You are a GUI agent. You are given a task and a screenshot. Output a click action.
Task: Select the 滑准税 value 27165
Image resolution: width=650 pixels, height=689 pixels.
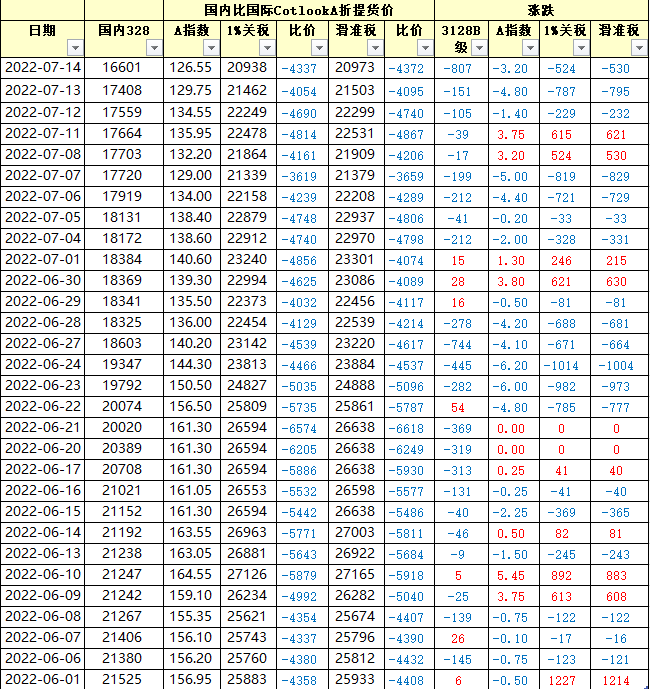point(355,575)
